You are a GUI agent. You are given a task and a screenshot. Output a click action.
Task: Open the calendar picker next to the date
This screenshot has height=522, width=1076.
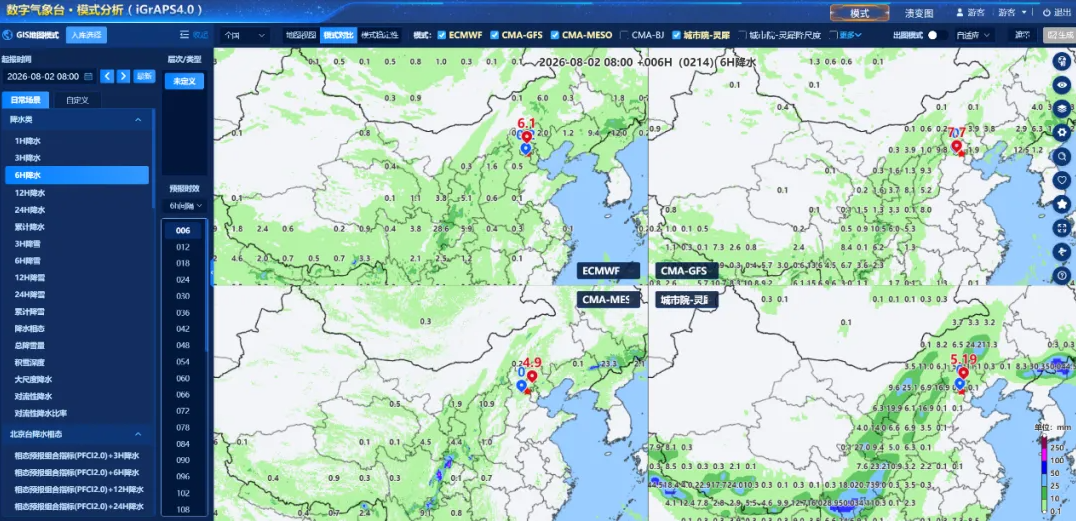pyautogui.click(x=89, y=76)
